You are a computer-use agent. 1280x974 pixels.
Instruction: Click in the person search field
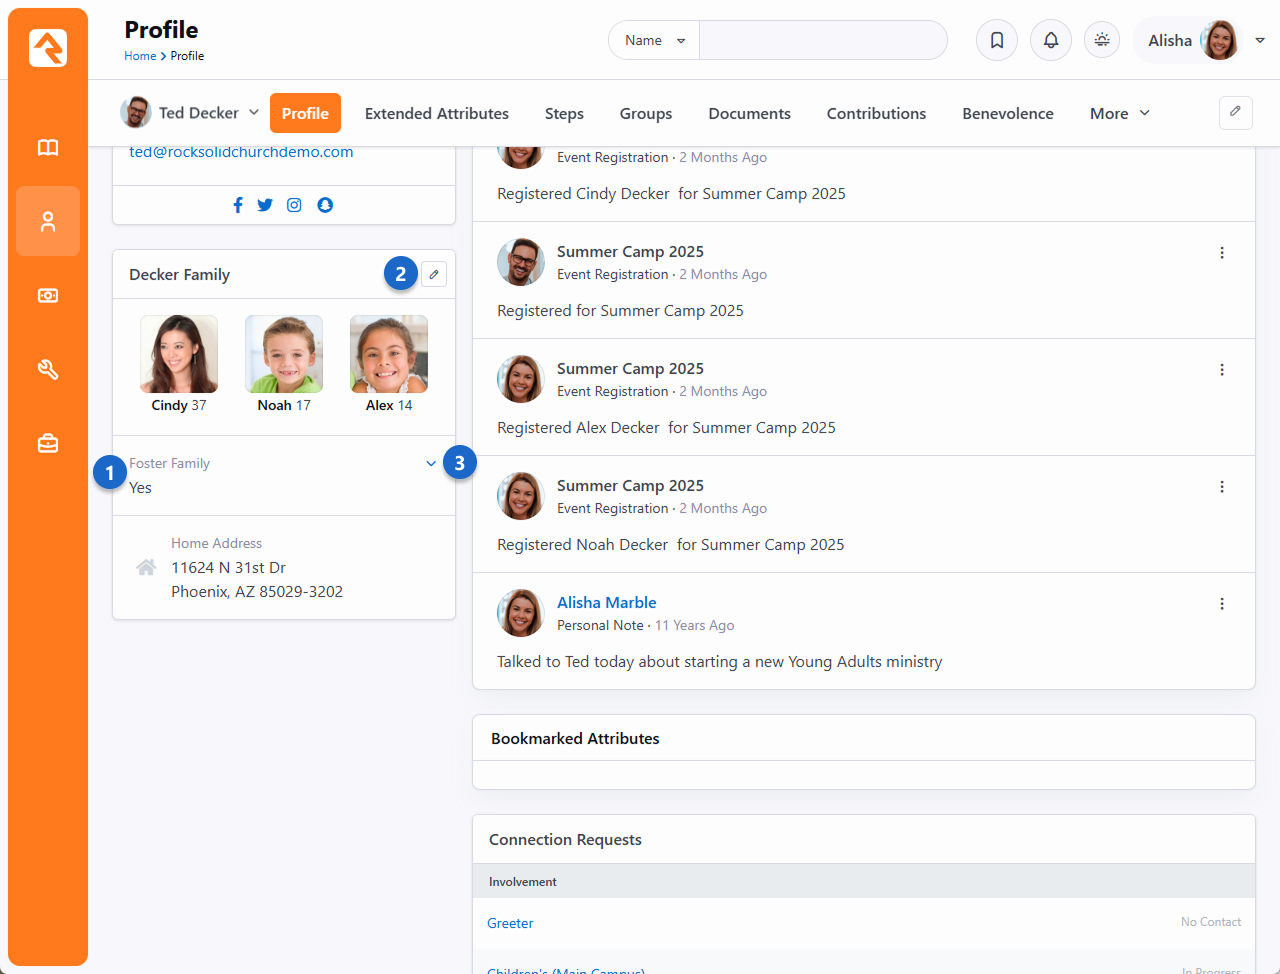pos(822,41)
